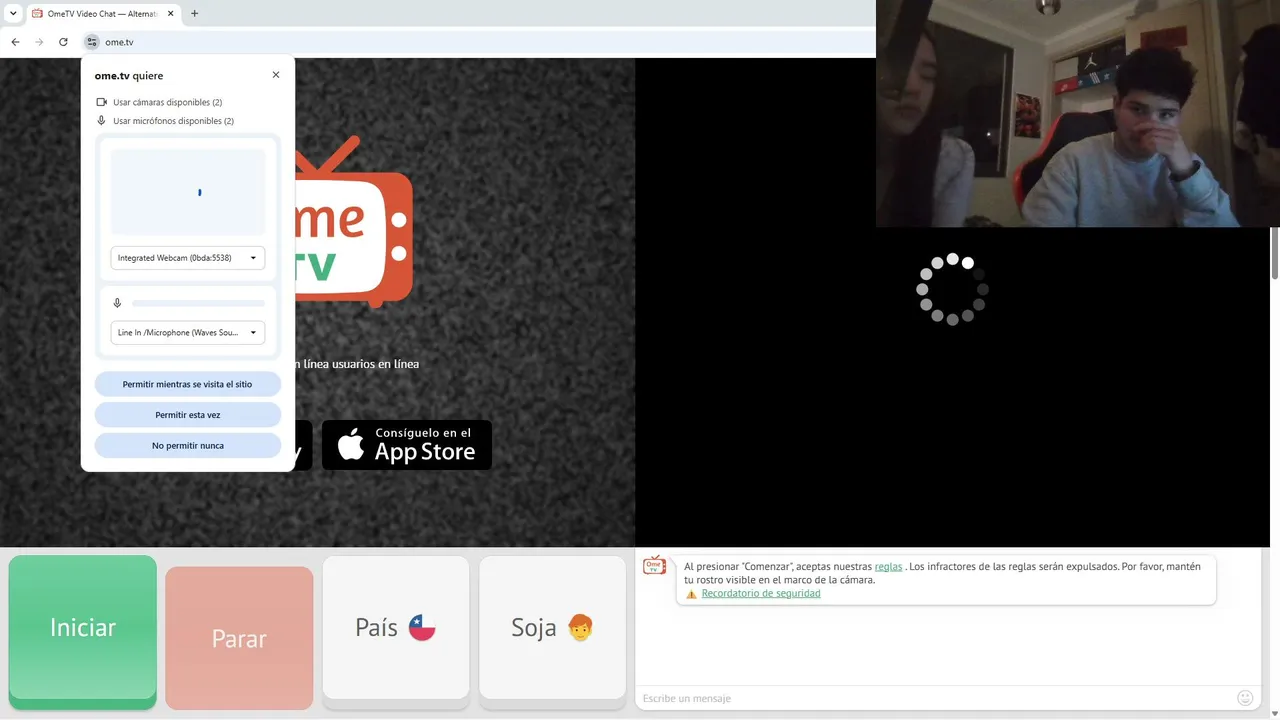The height and width of the screenshot is (720, 1280).
Task: Focus the 'Escribe un mensaje' field
Action: click(935, 698)
